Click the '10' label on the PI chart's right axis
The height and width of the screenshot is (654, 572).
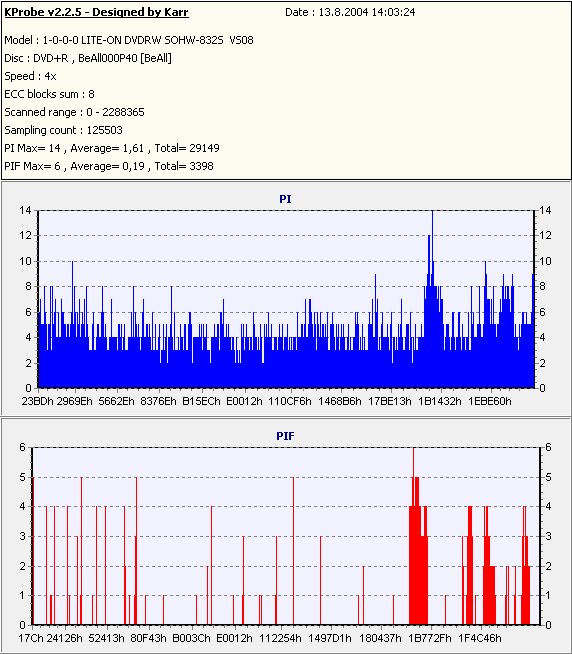pyautogui.click(x=545, y=262)
